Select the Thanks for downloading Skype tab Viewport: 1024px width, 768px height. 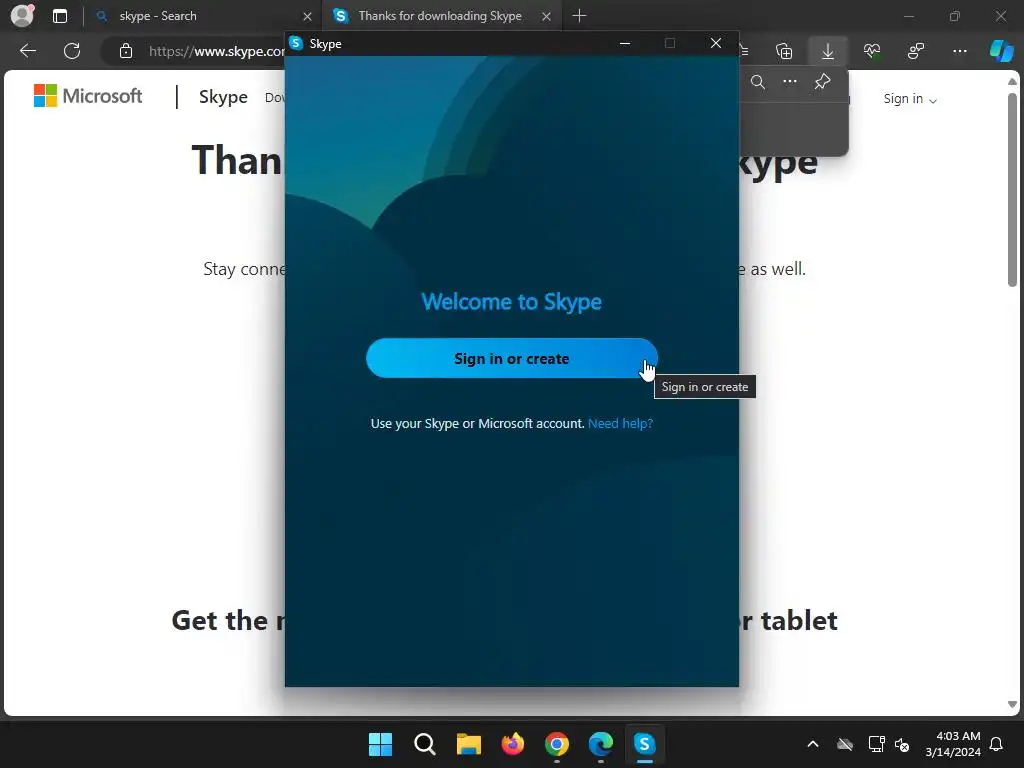(x=441, y=16)
